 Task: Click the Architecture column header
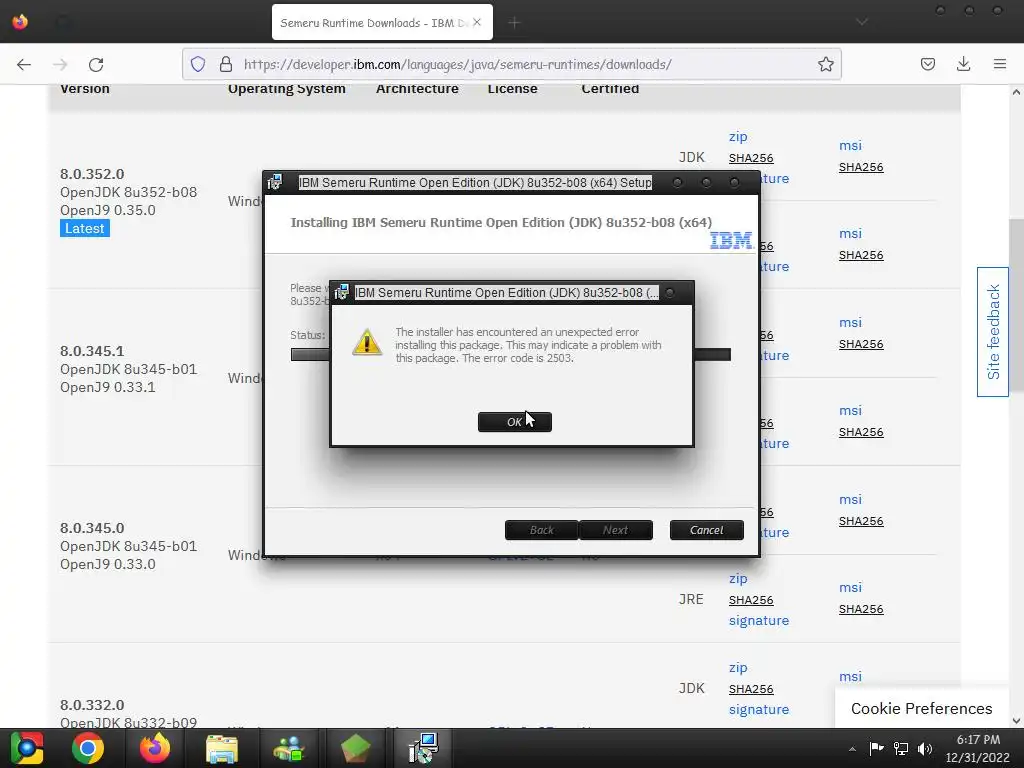417,89
